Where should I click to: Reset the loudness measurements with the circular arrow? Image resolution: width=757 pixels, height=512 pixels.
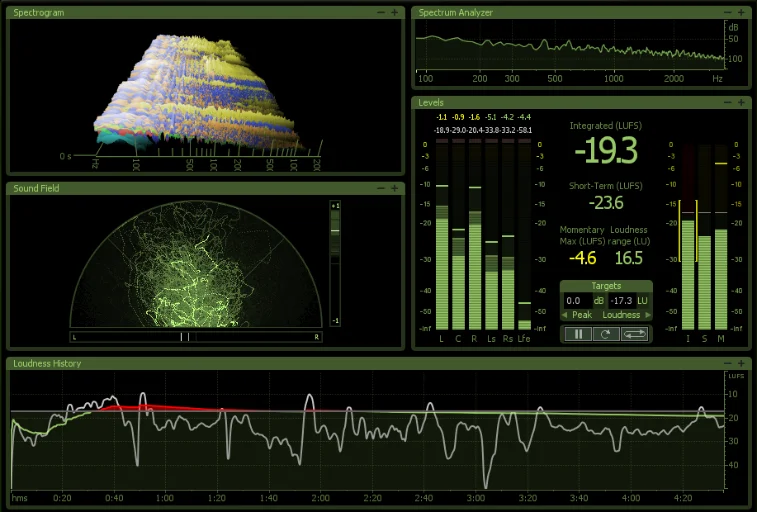(x=606, y=334)
